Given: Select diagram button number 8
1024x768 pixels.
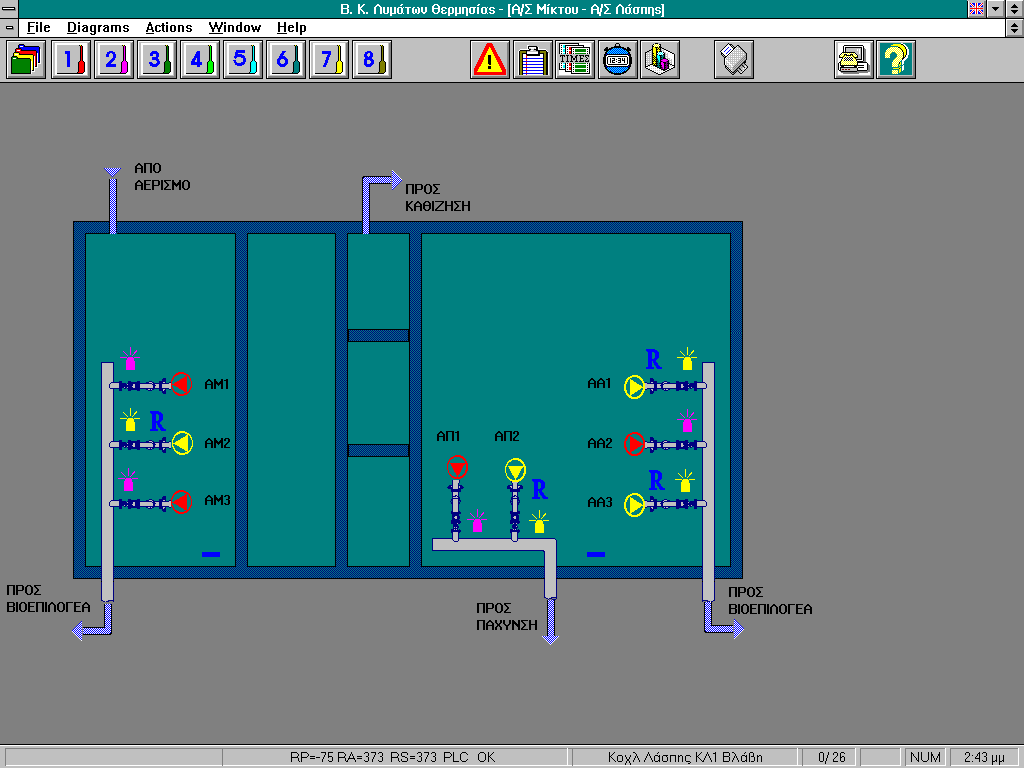Looking at the screenshot, I should [370, 60].
